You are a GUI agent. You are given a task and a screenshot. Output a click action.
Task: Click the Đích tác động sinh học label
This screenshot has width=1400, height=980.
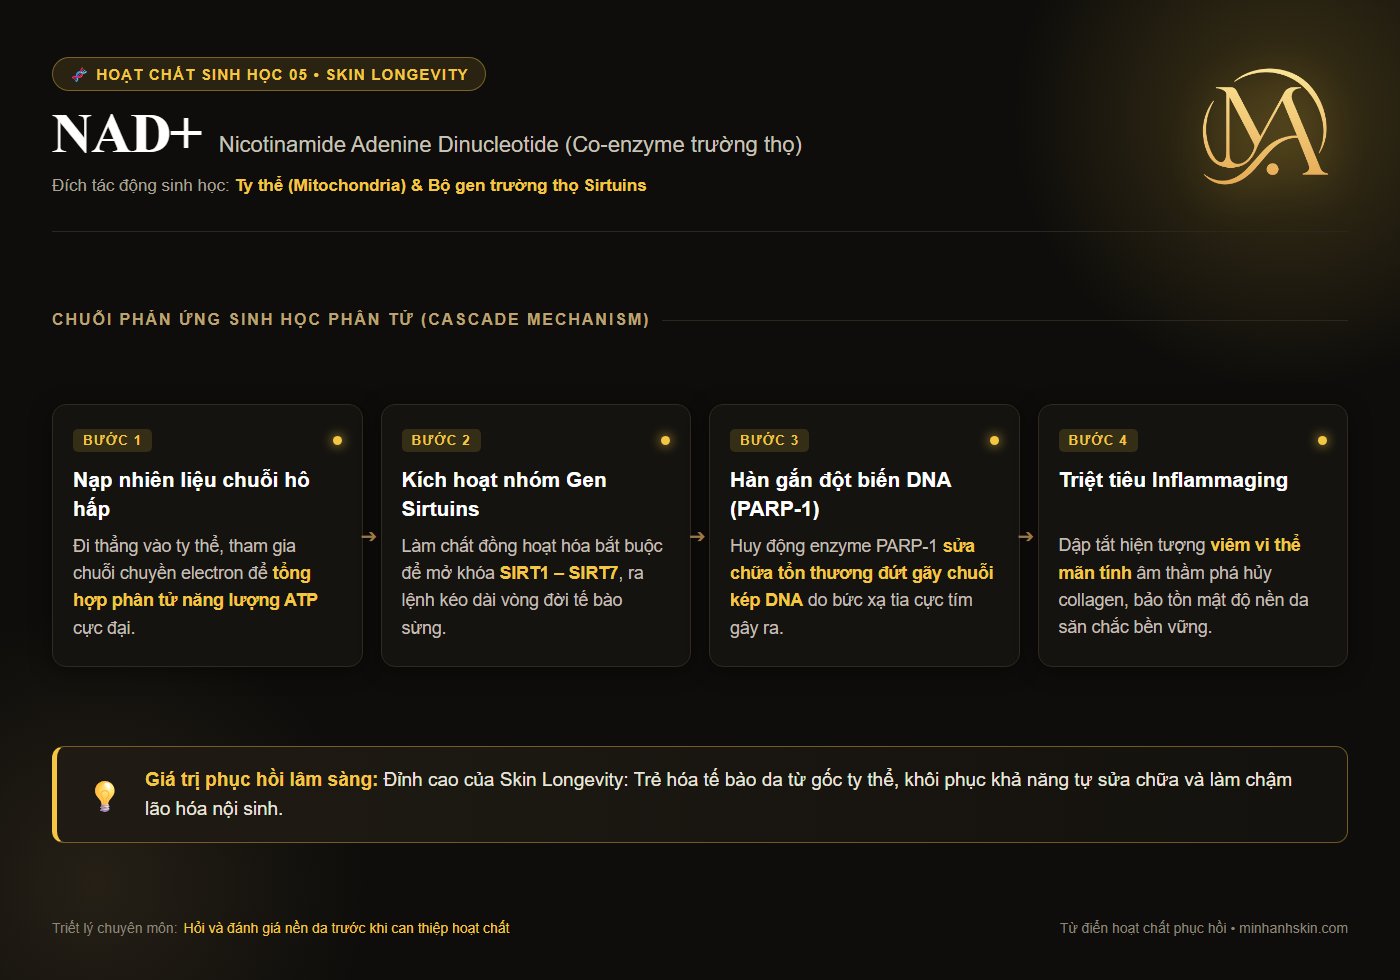[x=140, y=186]
